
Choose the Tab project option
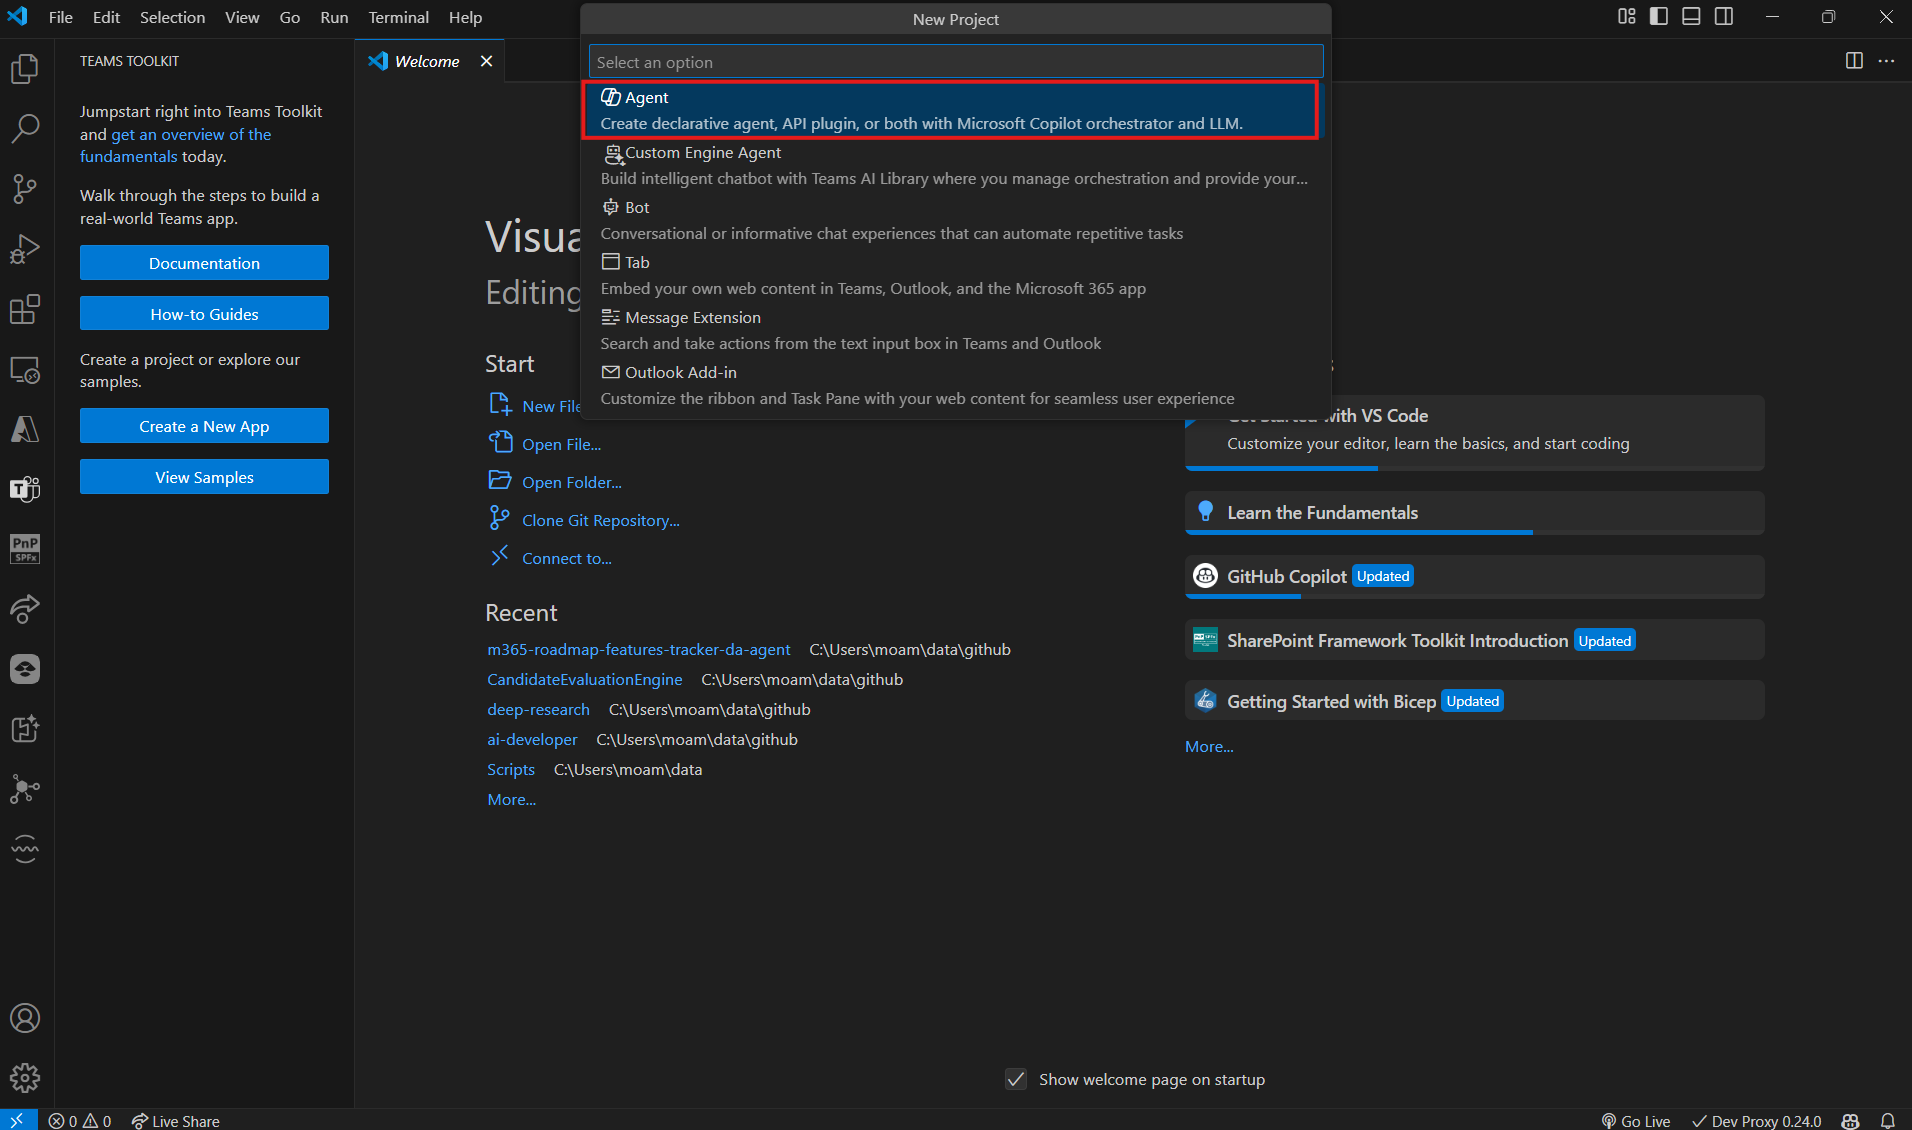[x=955, y=275]
